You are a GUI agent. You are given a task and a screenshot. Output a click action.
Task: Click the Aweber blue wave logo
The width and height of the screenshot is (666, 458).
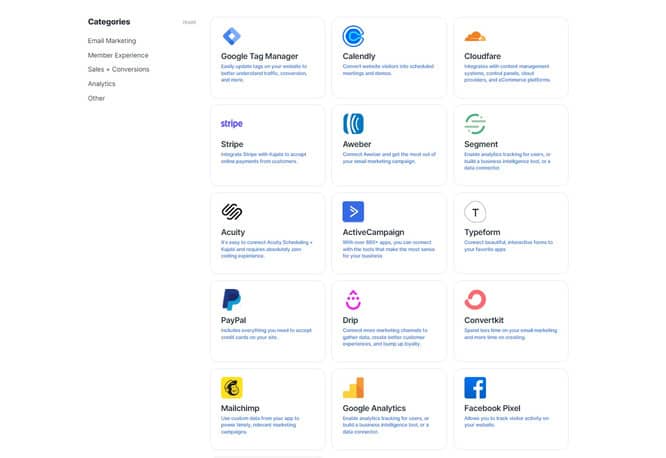353,124
